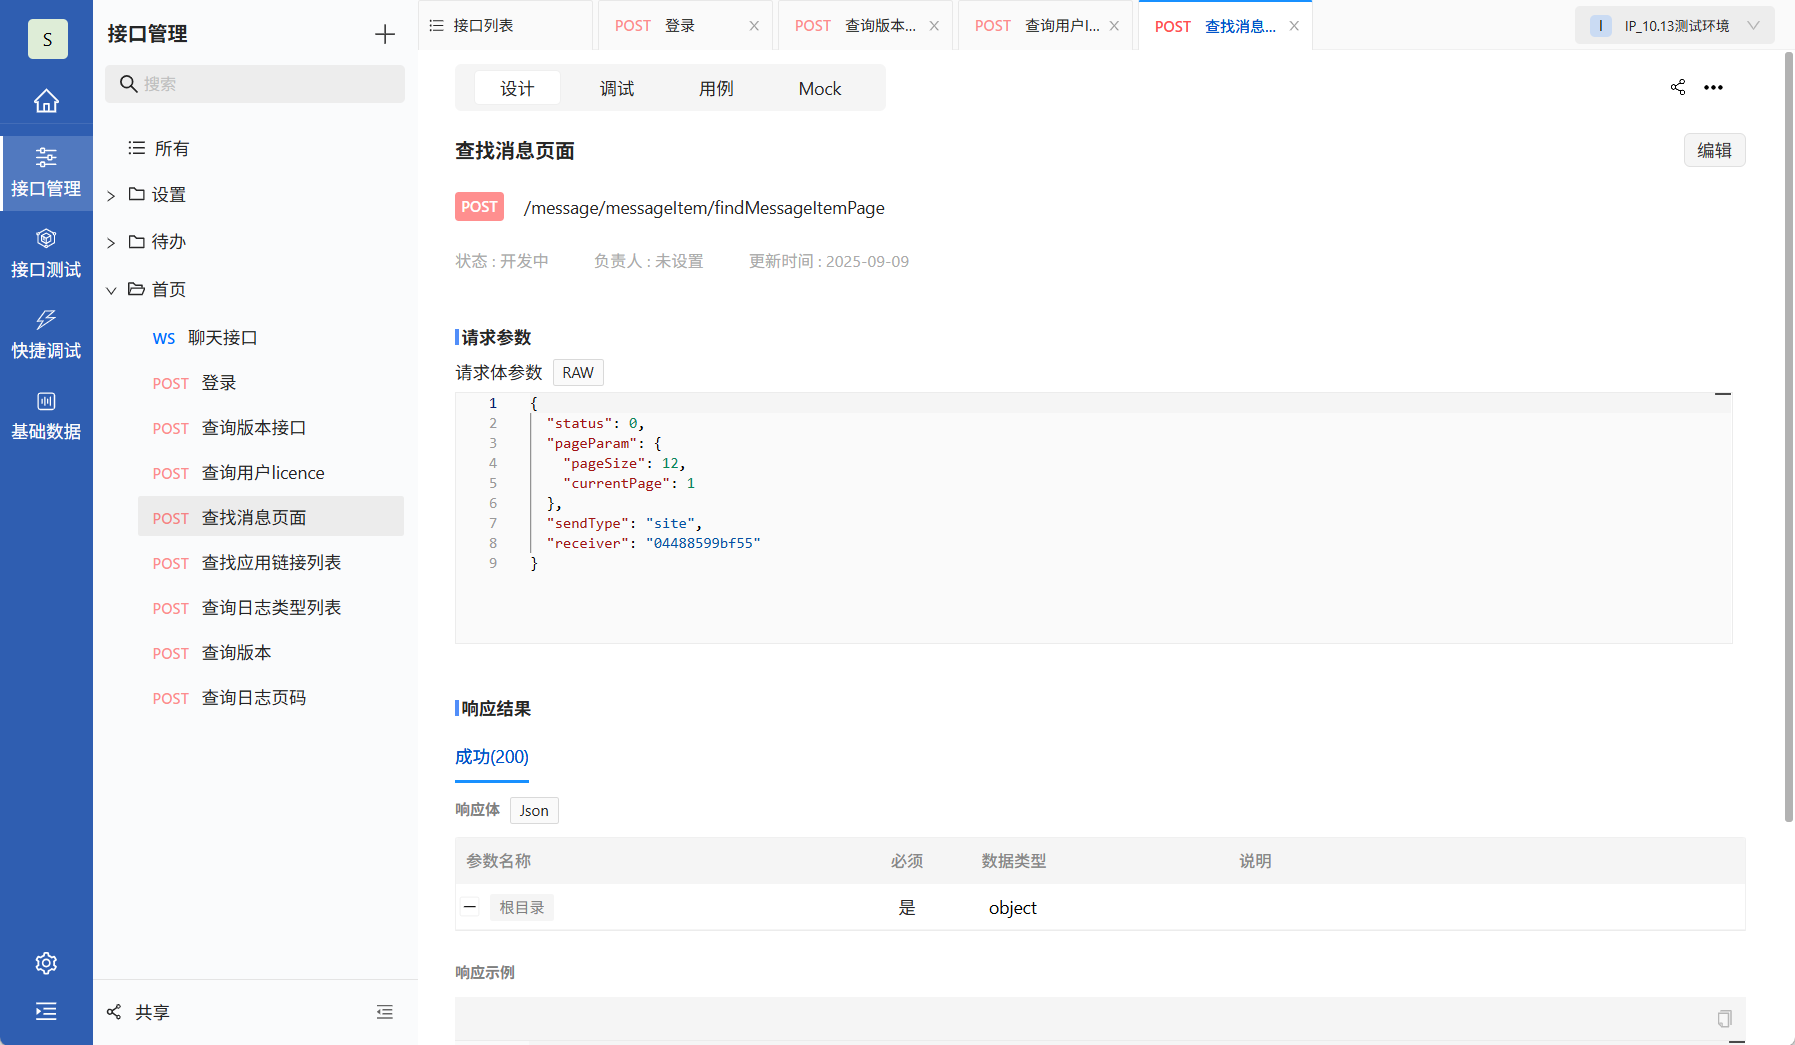Switch to the 查询版本 tab
The image size is (1795, 1045).
point(865,25)
